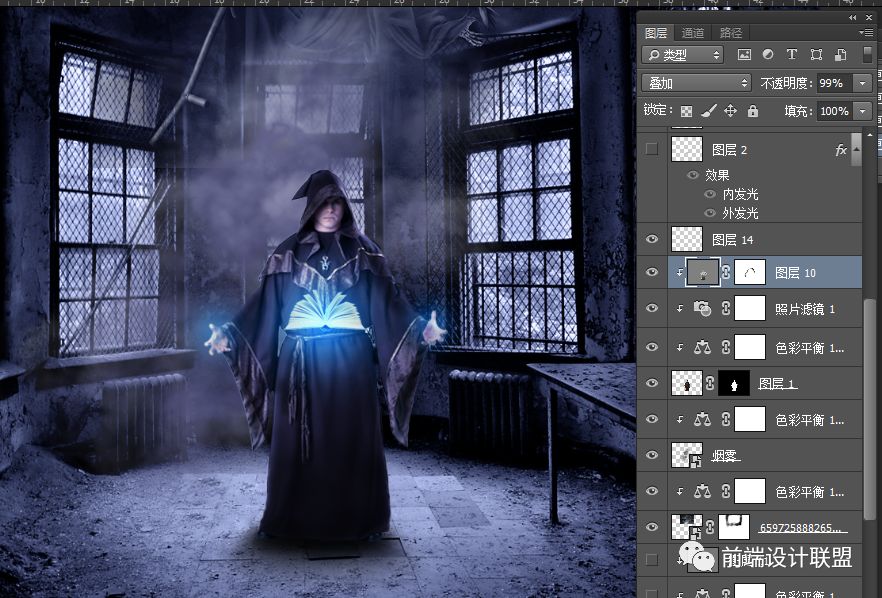Open the 类型 filter type dropdown
This screenshot has width=882, height=598.
(682, 55)
